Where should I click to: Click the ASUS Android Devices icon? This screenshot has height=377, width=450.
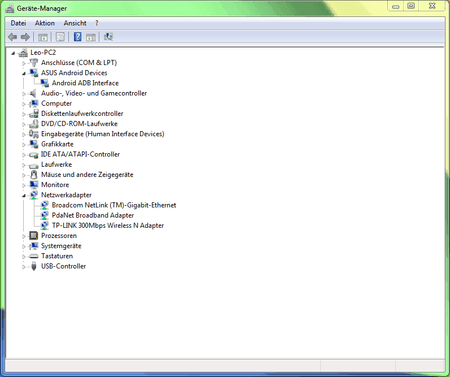pyautogui.click(x=34, y=73)
